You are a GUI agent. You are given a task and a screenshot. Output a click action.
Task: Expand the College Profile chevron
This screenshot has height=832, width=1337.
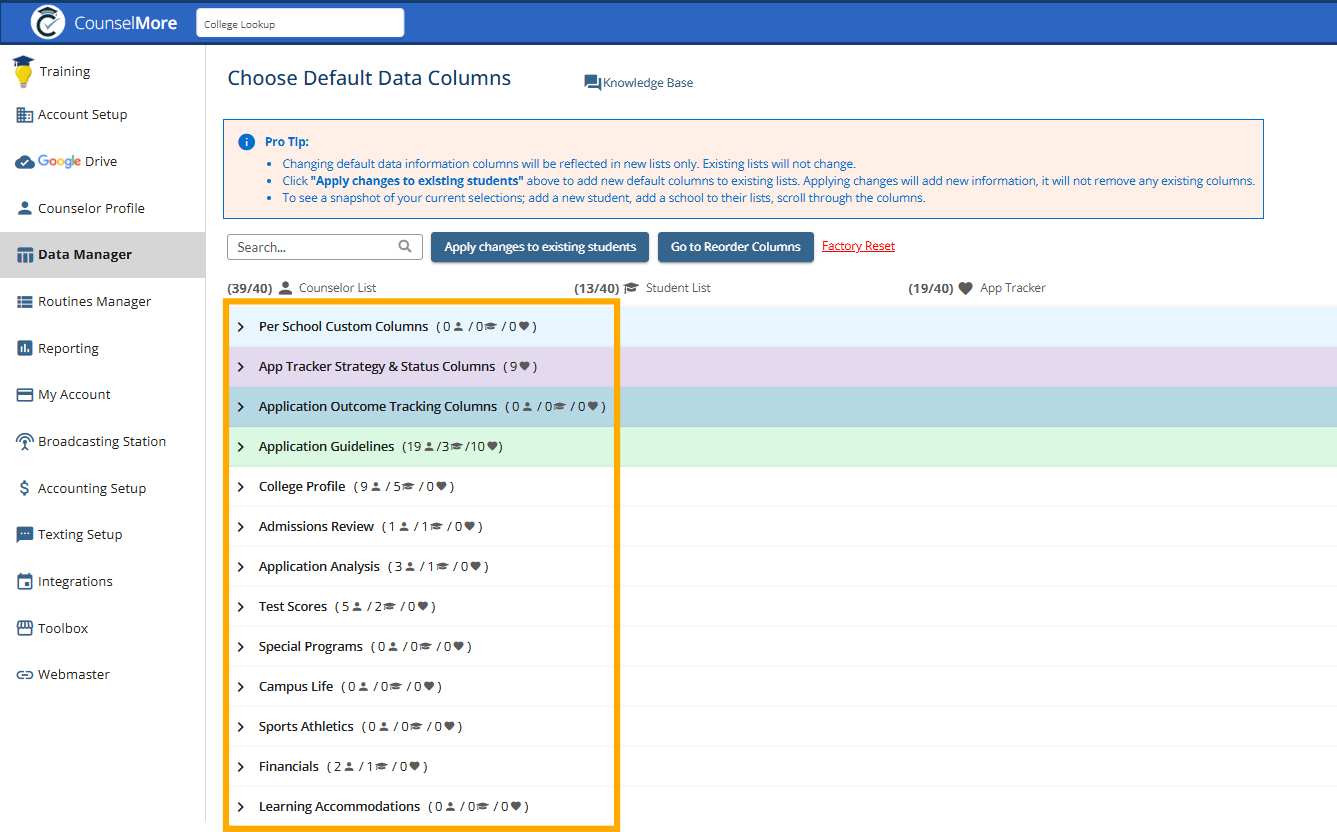pyautogui.click(x=241, y=487)
